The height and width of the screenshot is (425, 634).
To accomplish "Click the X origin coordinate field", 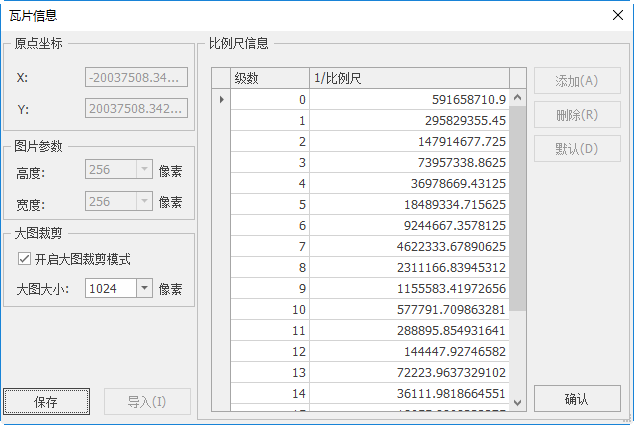I will point(137,77).
